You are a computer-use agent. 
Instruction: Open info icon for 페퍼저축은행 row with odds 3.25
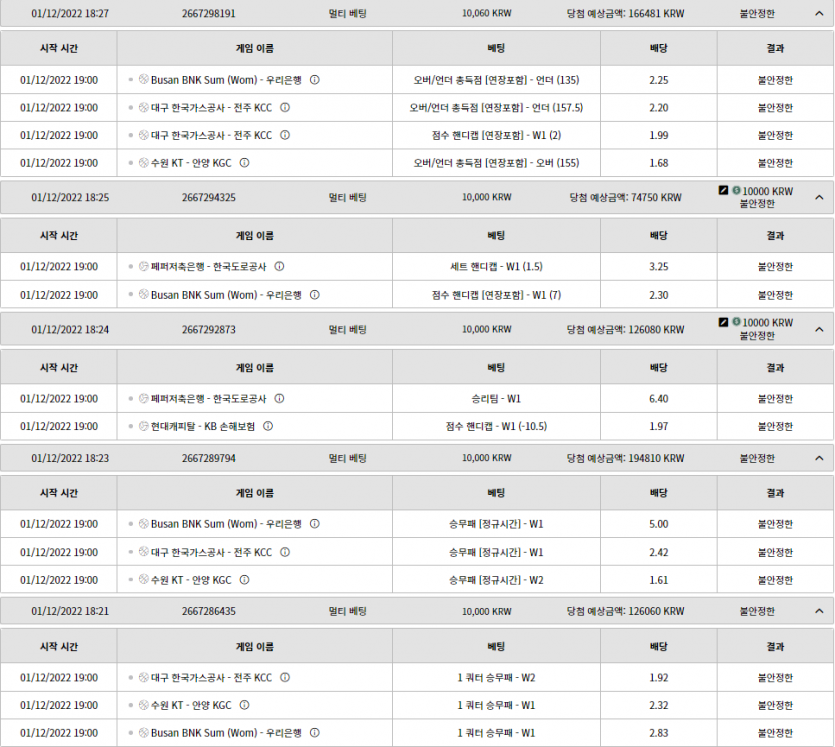pyautogui.click(x=279, y=266)
